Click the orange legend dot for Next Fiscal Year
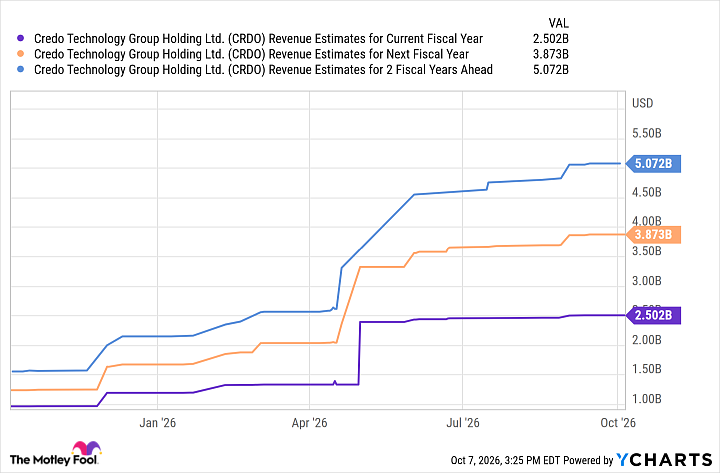Image resolution: width=720 pixels, height=473 pixels. [20, 54]
